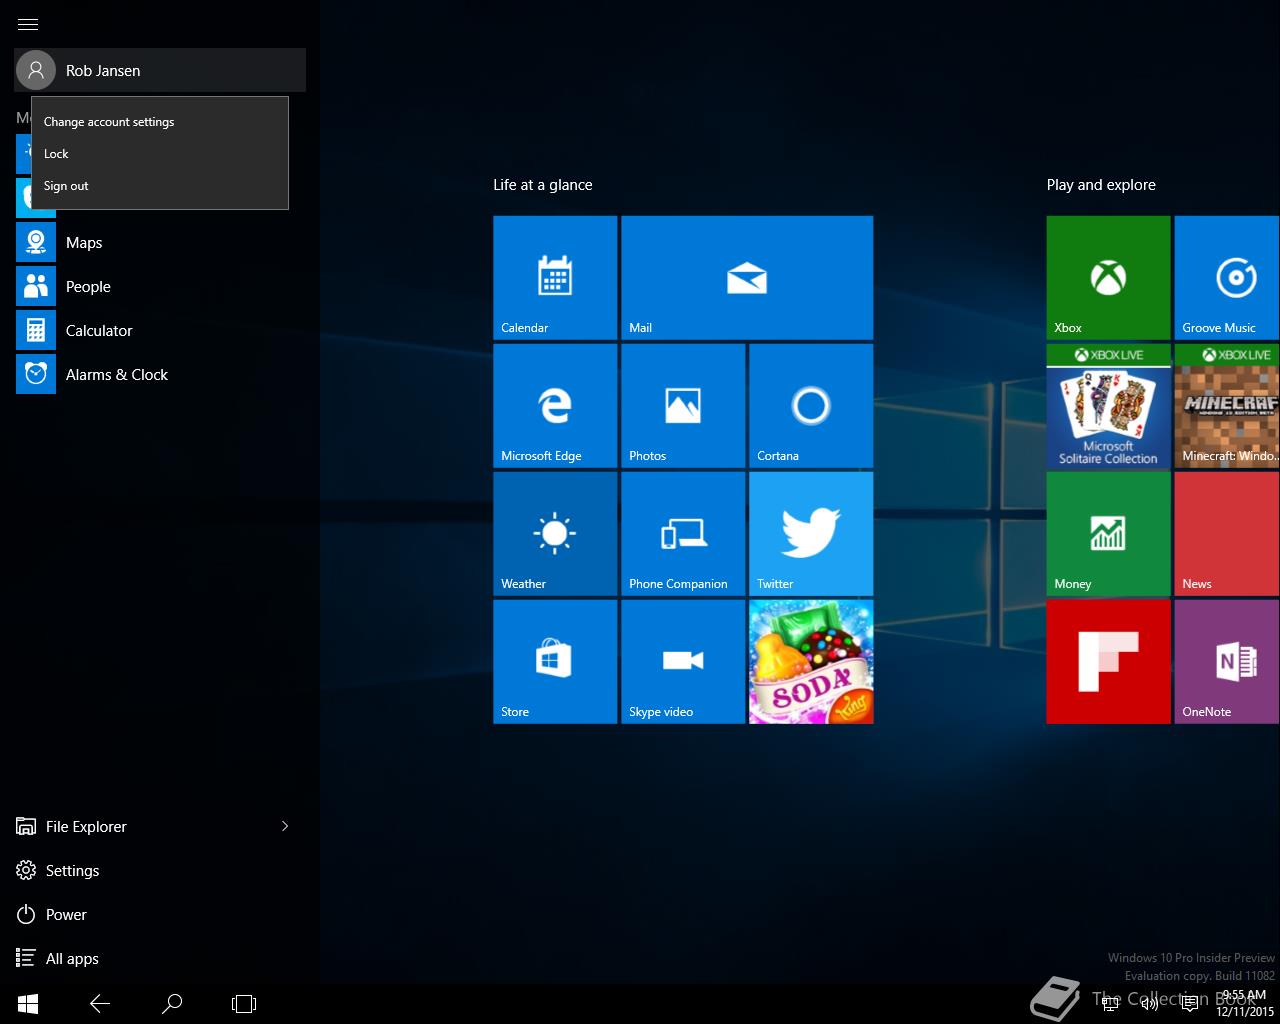Open the Weather tile
This screenshot has height=1024, width=1280.
click(x=555, y=534)
